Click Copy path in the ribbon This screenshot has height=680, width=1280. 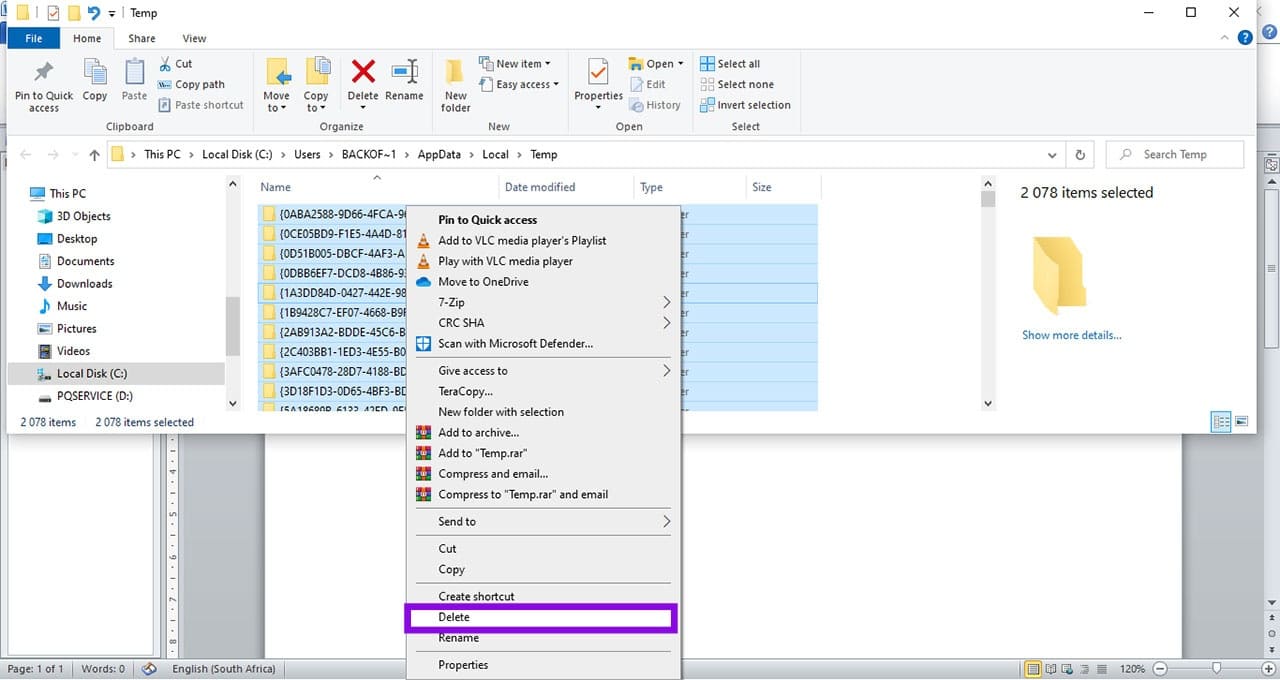(191, 85)
